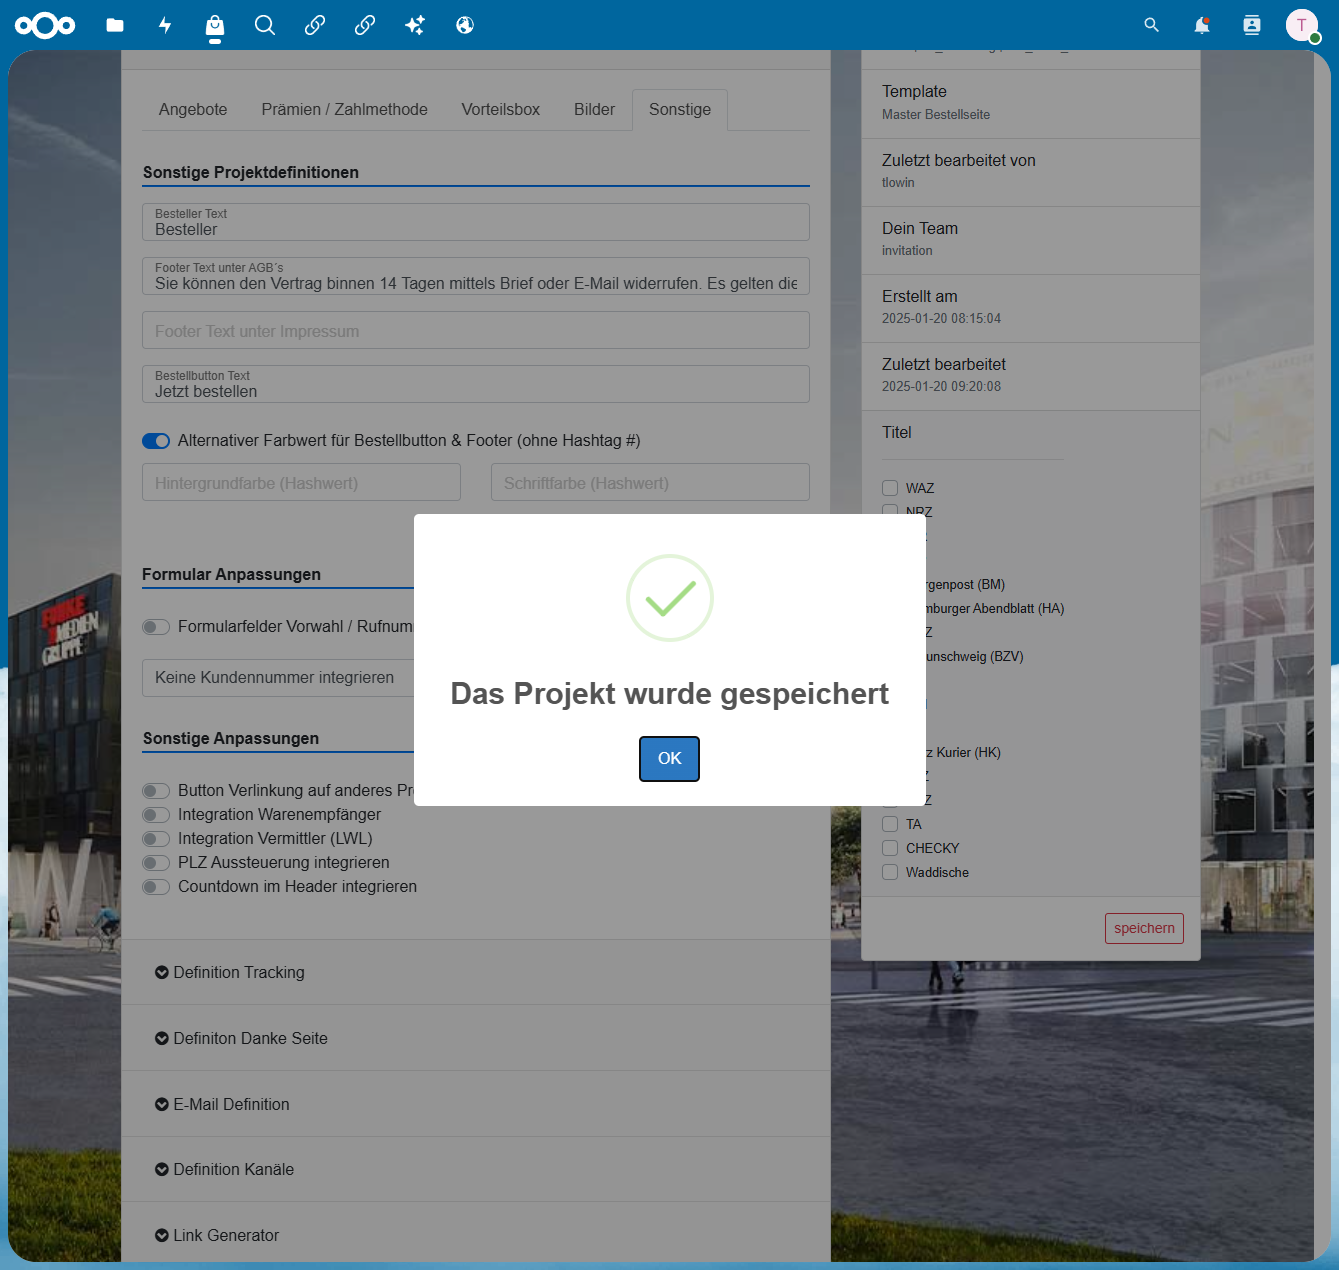Open the Prämien / Zahlmethode tab

pyautogui.click(x=345, y=110)
